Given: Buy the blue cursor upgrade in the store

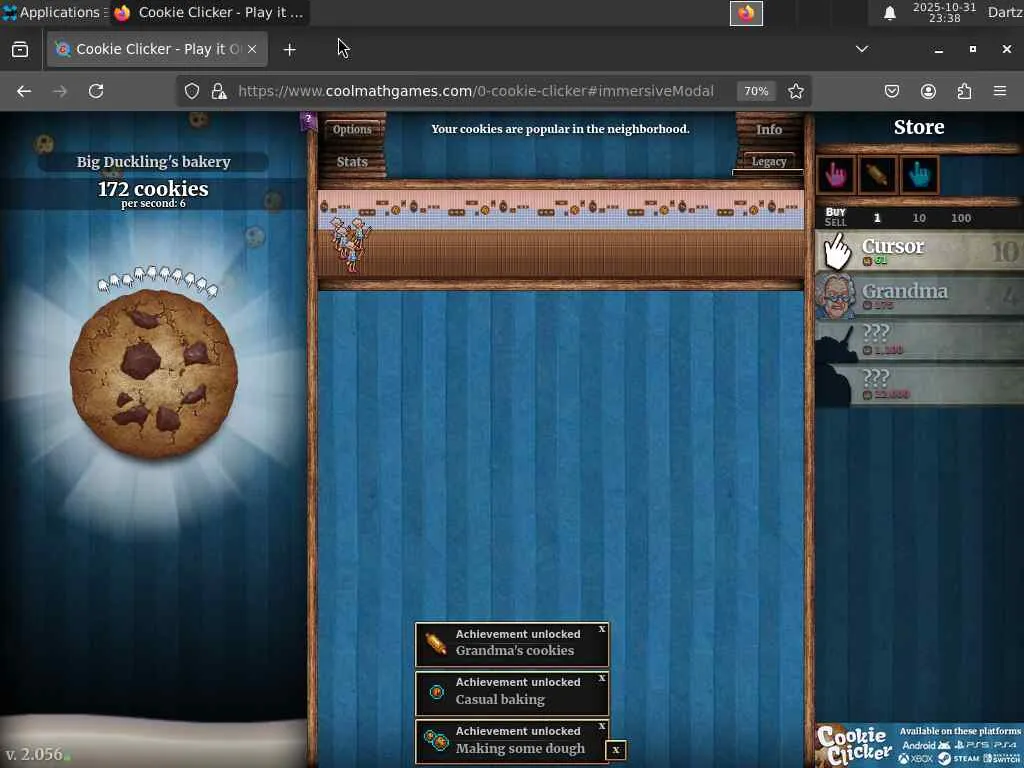Looking at the screenshot, I should (x=920, y=175).
